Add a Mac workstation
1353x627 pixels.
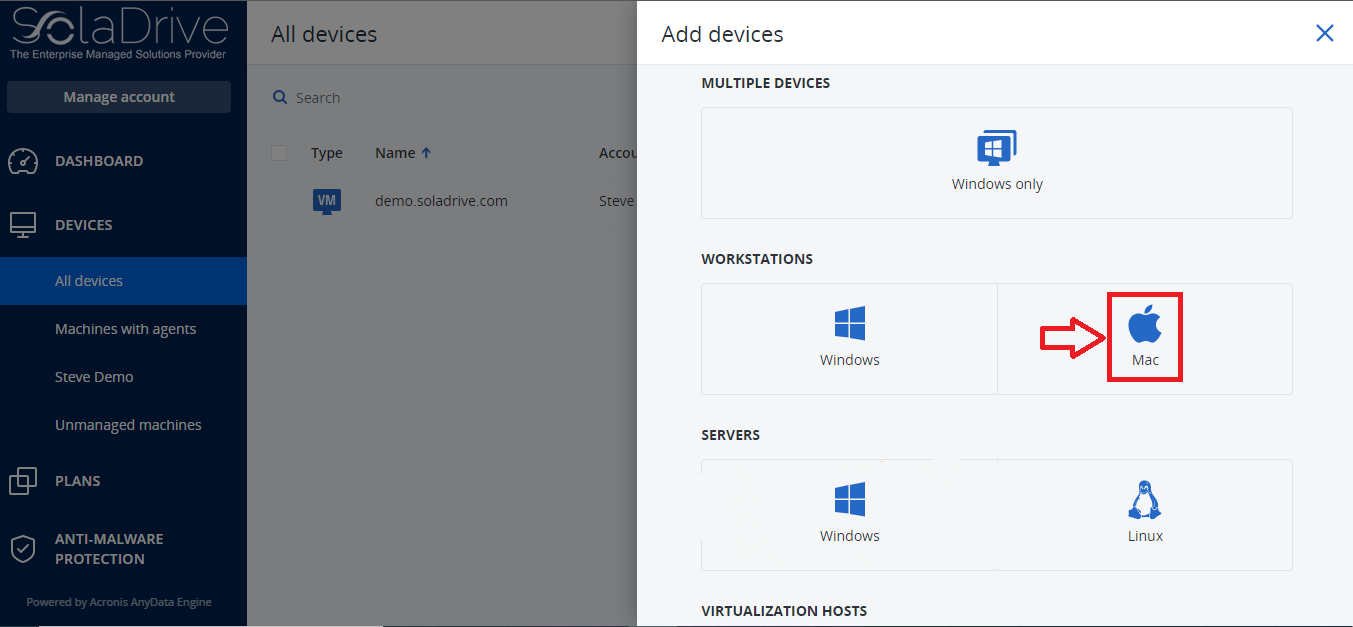pos(1145,339)
